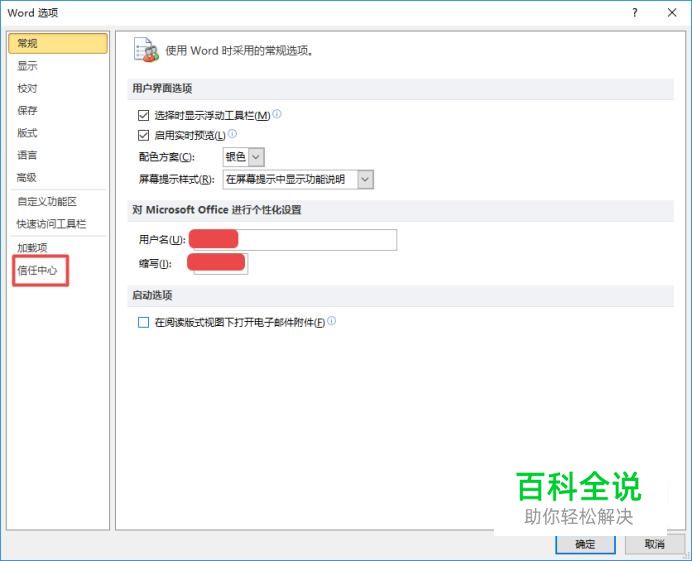Click the 取消 button
The image size is (692, 561).
point(654,544)
